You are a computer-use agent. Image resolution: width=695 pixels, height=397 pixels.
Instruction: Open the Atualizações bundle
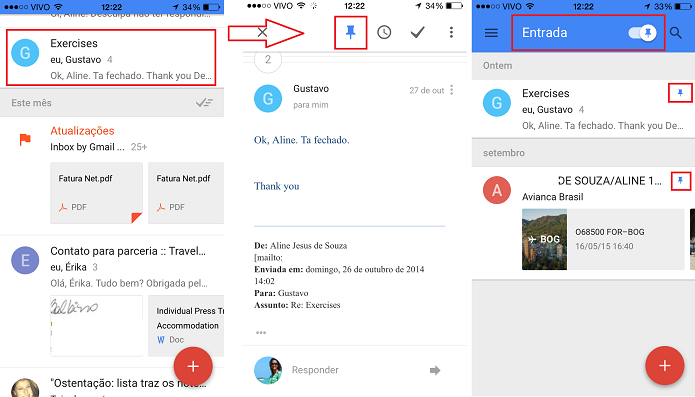click(x=82, y=131)
